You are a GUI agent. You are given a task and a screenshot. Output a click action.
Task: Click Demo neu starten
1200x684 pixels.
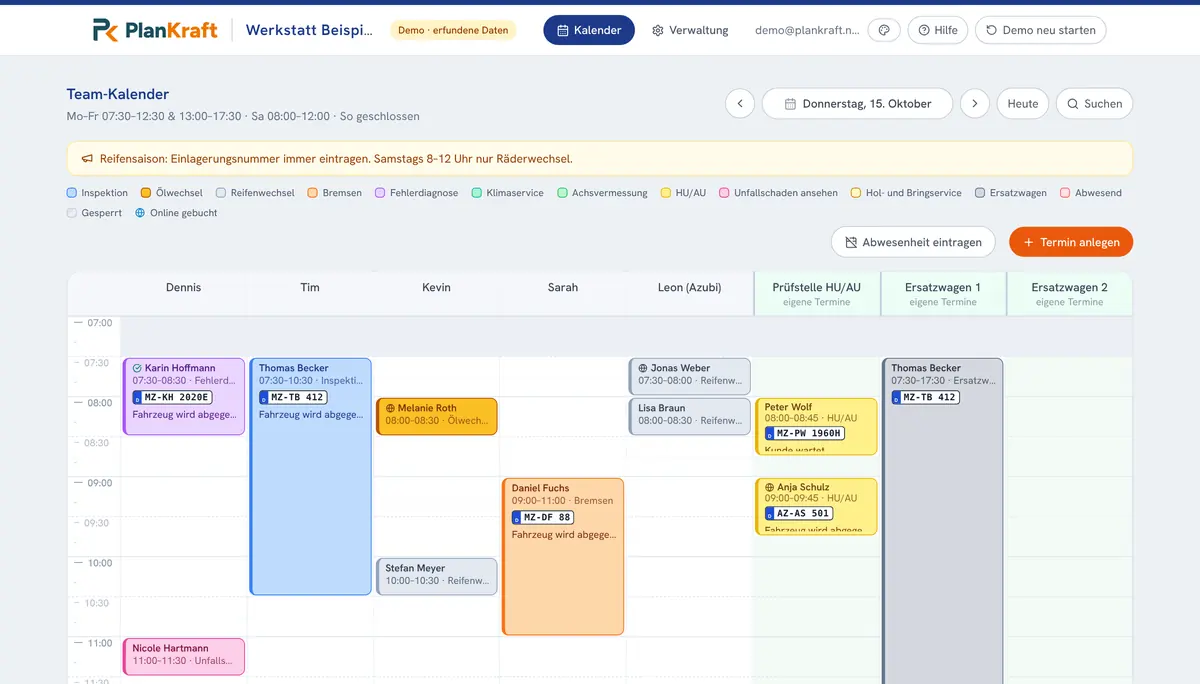click(x=1040, y=30)
